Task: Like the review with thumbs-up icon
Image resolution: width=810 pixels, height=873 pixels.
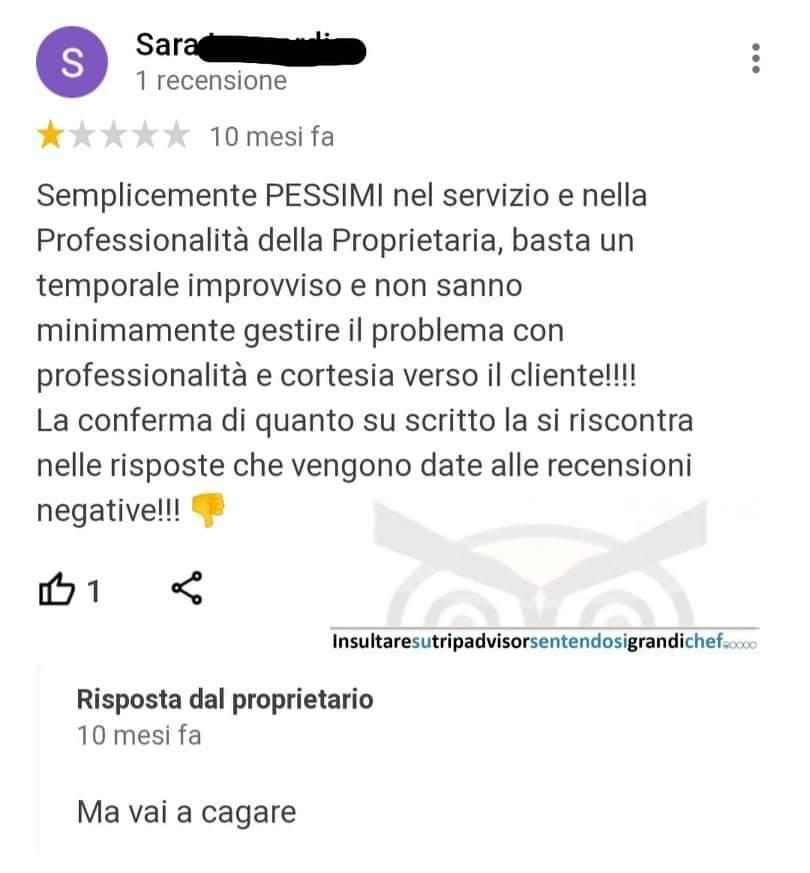Action: (x=56, y=588)
